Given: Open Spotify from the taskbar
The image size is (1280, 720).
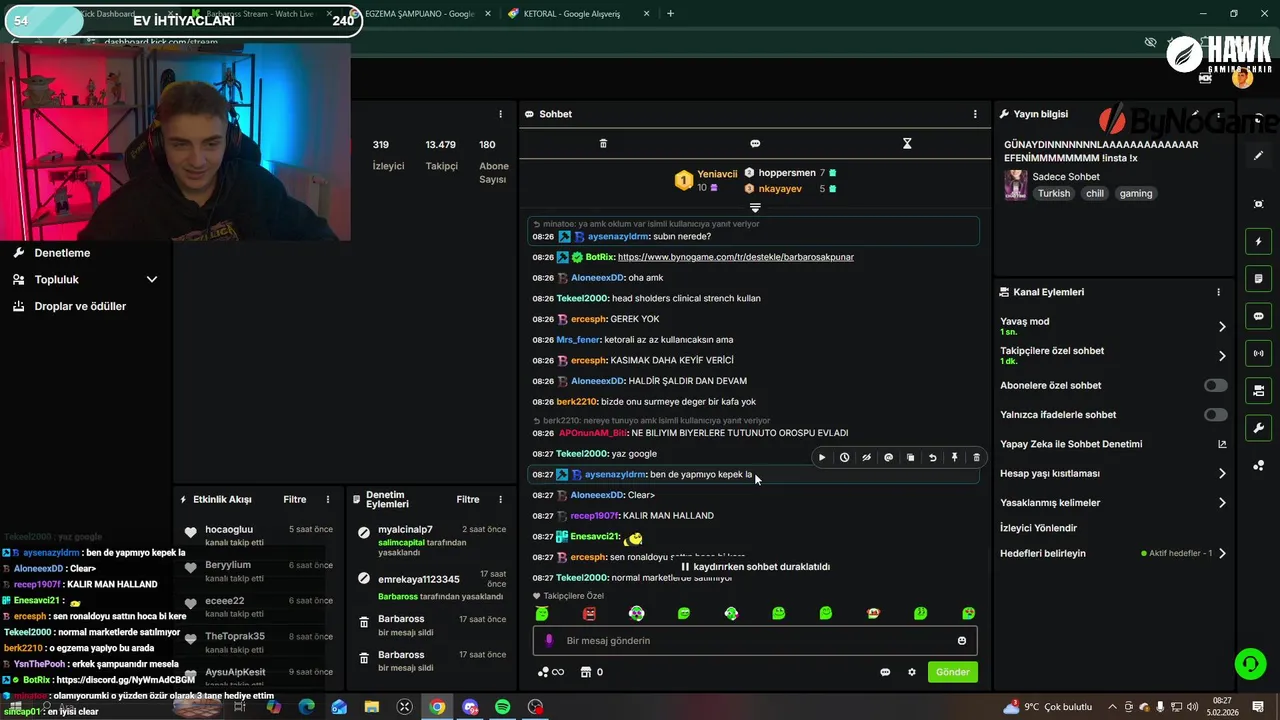Looking at the screenshot, I should click(x=503, y=707).
